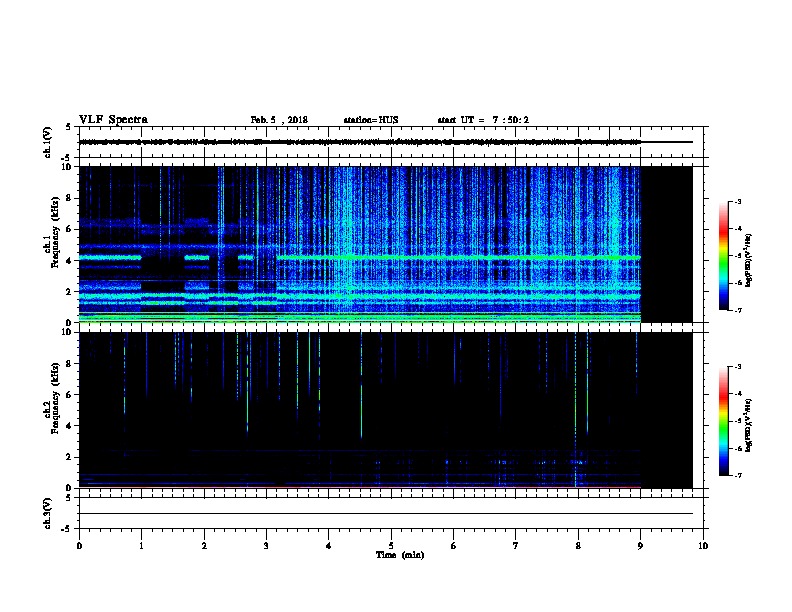Click time tick label '10' on x-axis
The image size is (792, 612).
[703, 546]
